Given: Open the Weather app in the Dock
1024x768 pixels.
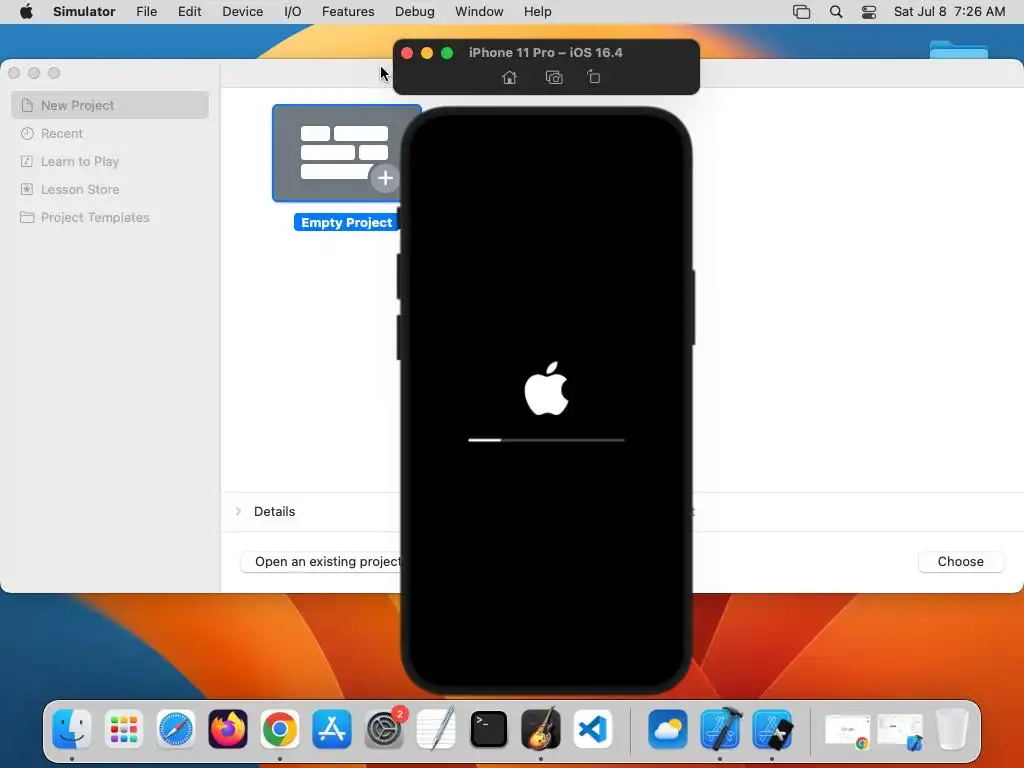Looking at the screenshot, I should click(668, 729).
